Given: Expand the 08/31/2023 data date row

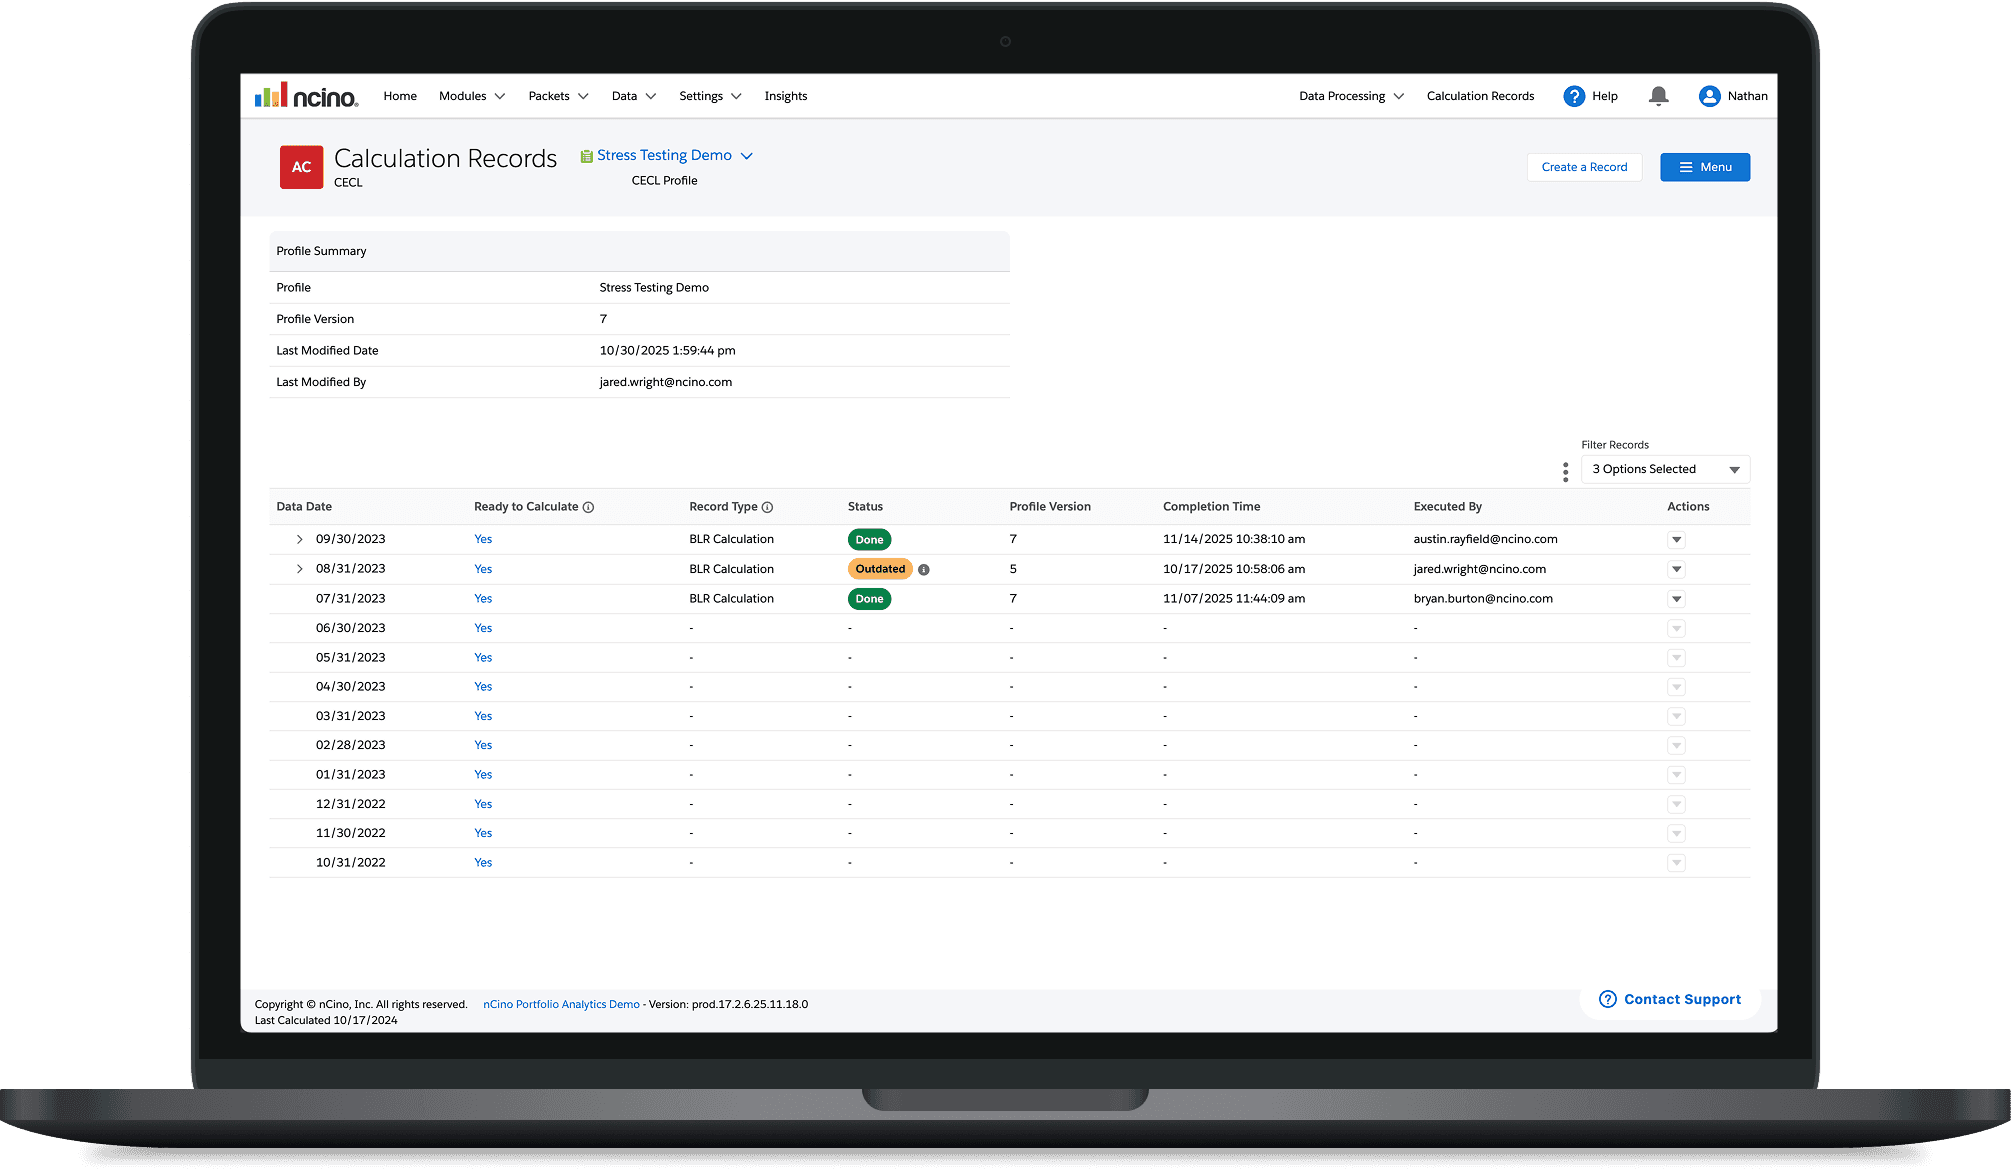Looking at the screenshot, I should [299, 569].
